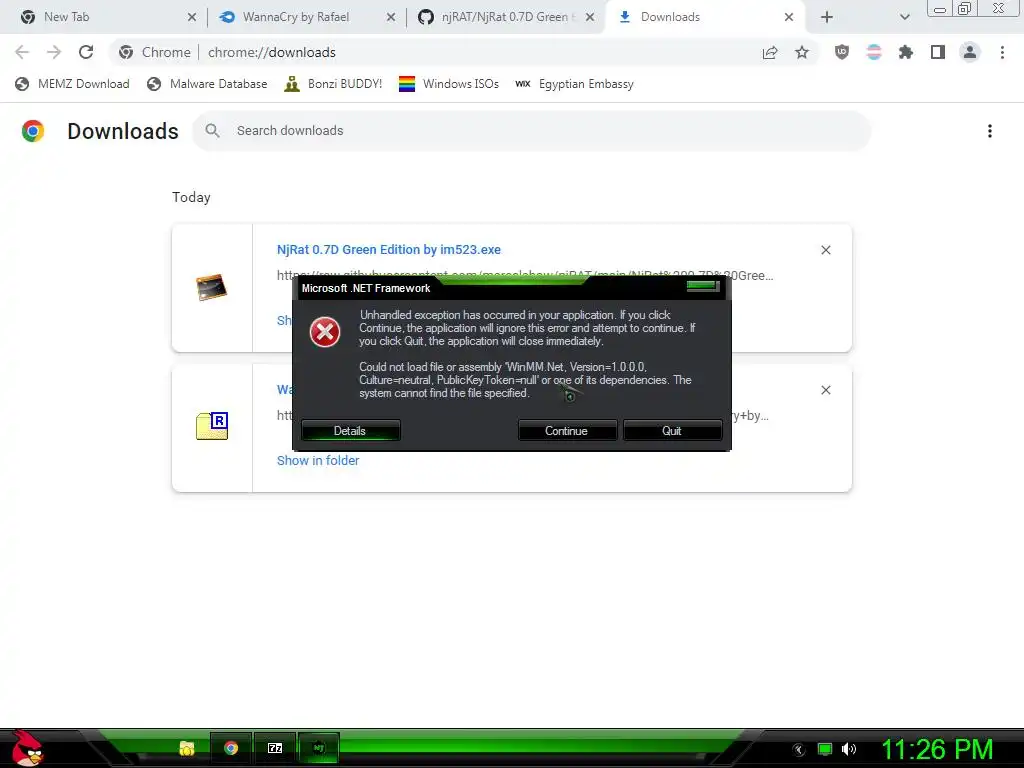
Task: Remove second download entry from list
Action: coord(825,390)
